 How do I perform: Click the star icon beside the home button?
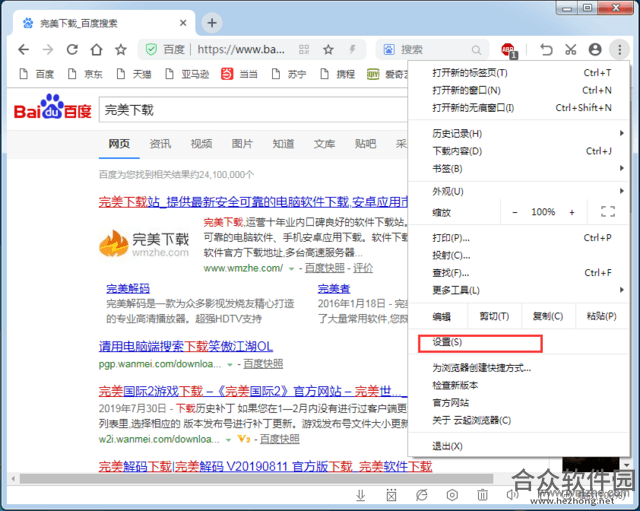120,50
